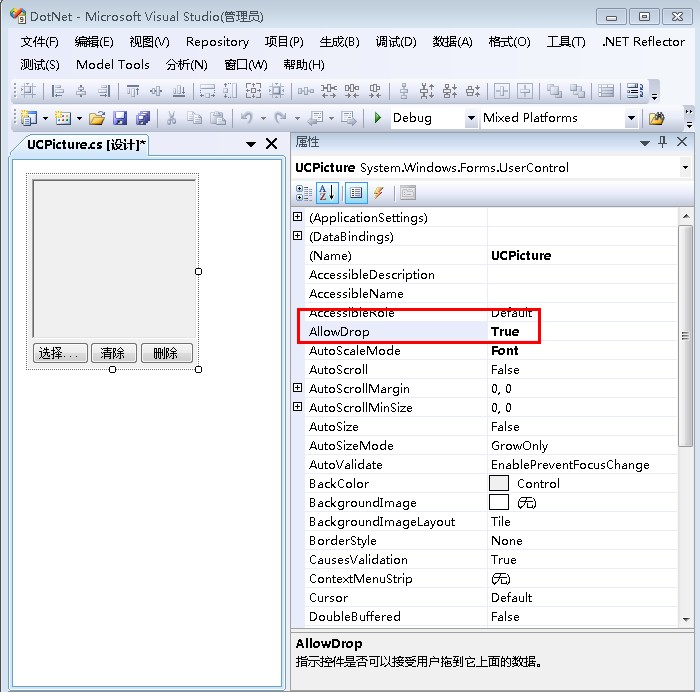
Task: Open the Mixed Platforms dropdown
Action: click(631, 118)
